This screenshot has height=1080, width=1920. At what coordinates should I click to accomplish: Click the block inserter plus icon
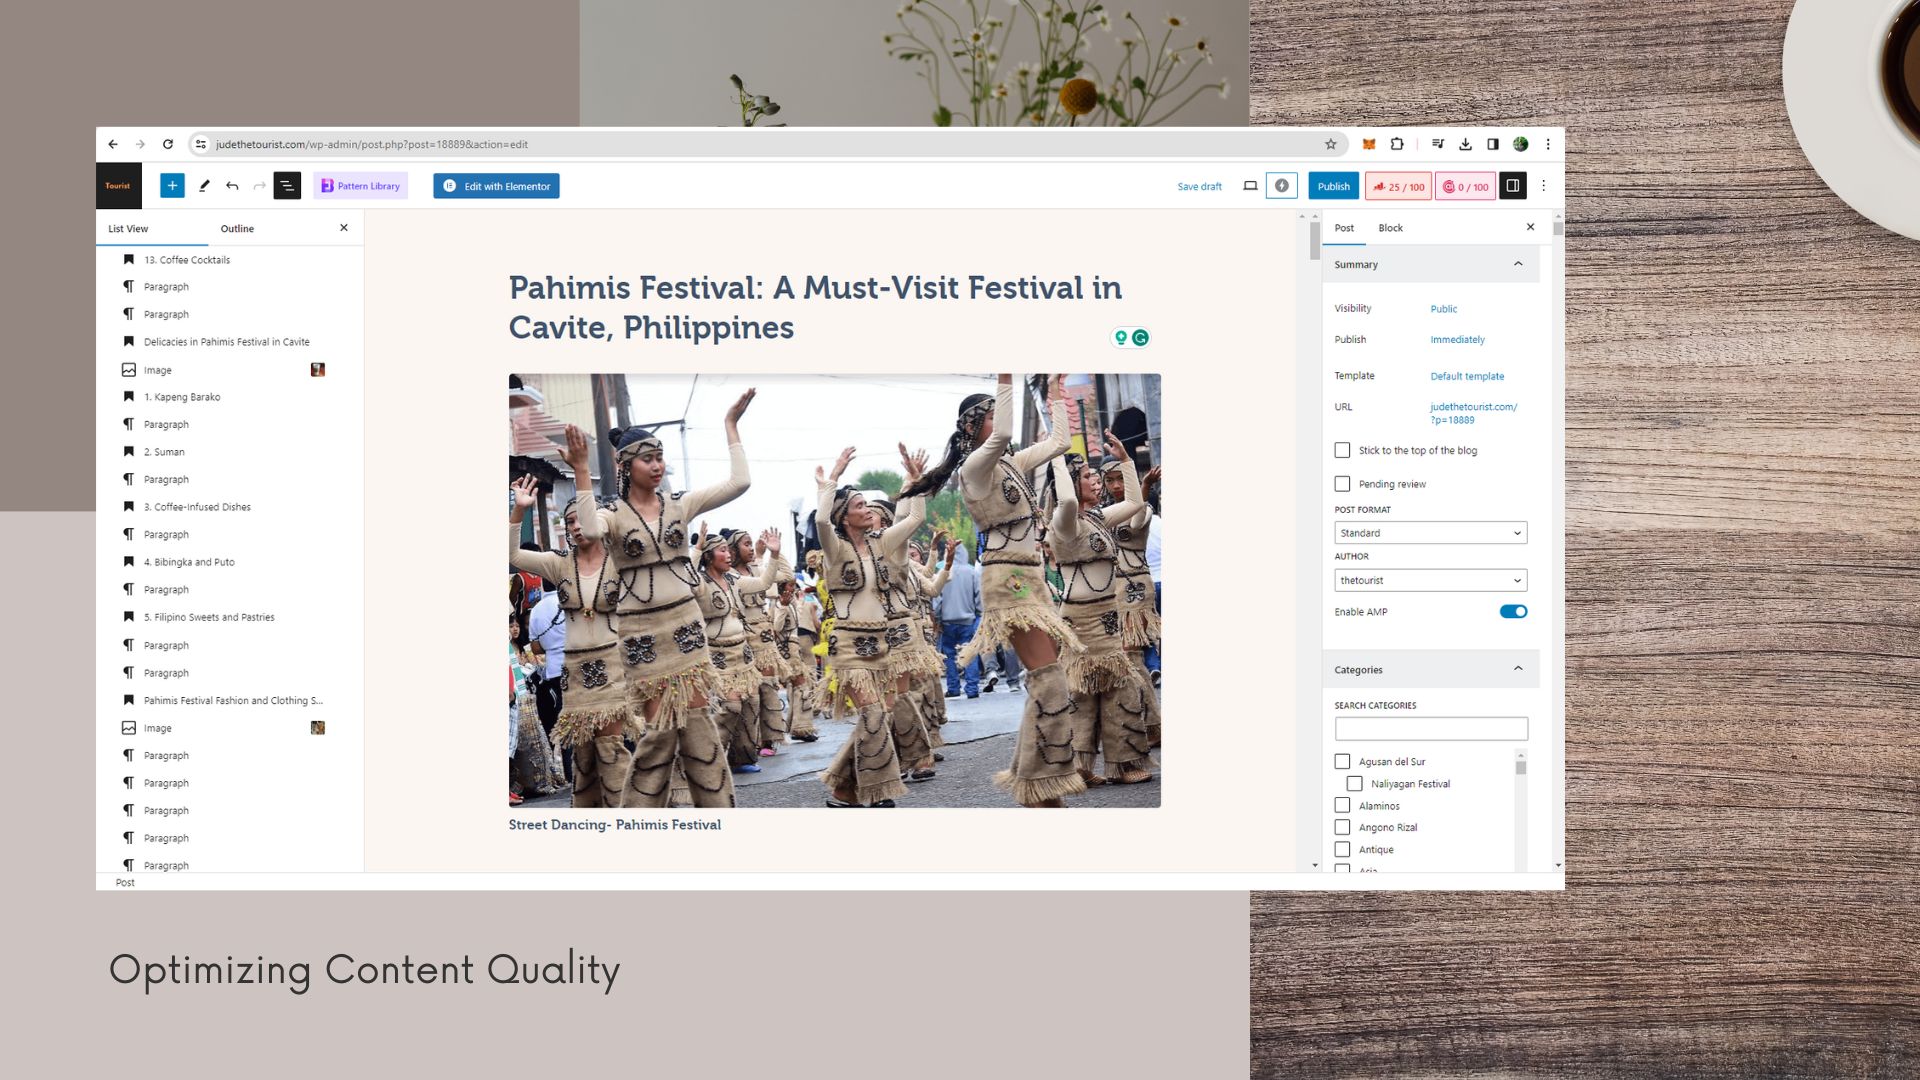pyautogui.click(x=172, y=186)
